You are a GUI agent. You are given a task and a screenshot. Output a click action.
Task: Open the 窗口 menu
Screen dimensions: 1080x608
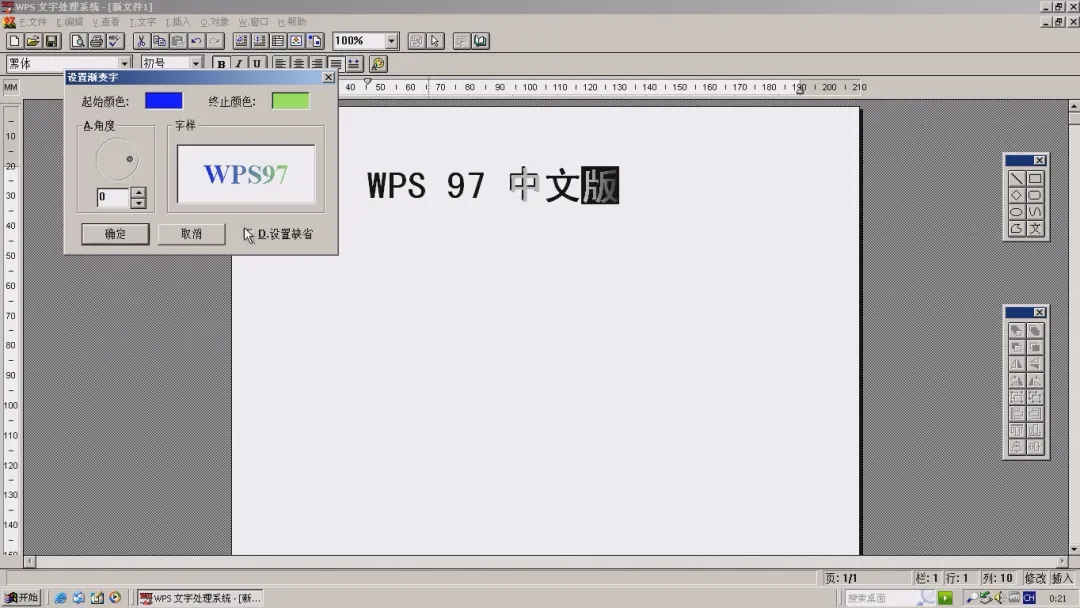(253, 22)
